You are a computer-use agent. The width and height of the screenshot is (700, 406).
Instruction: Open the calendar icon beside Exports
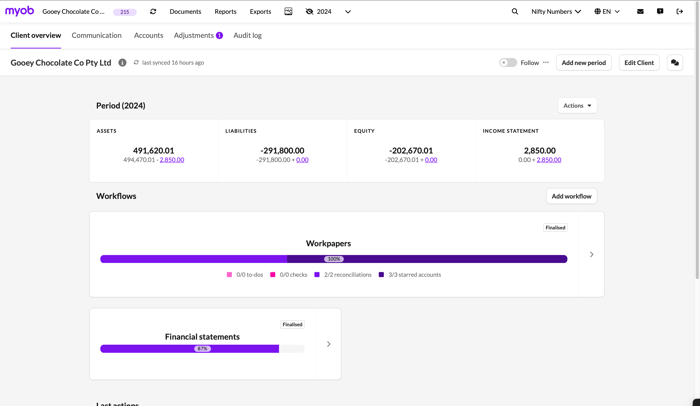click(288, 12)
